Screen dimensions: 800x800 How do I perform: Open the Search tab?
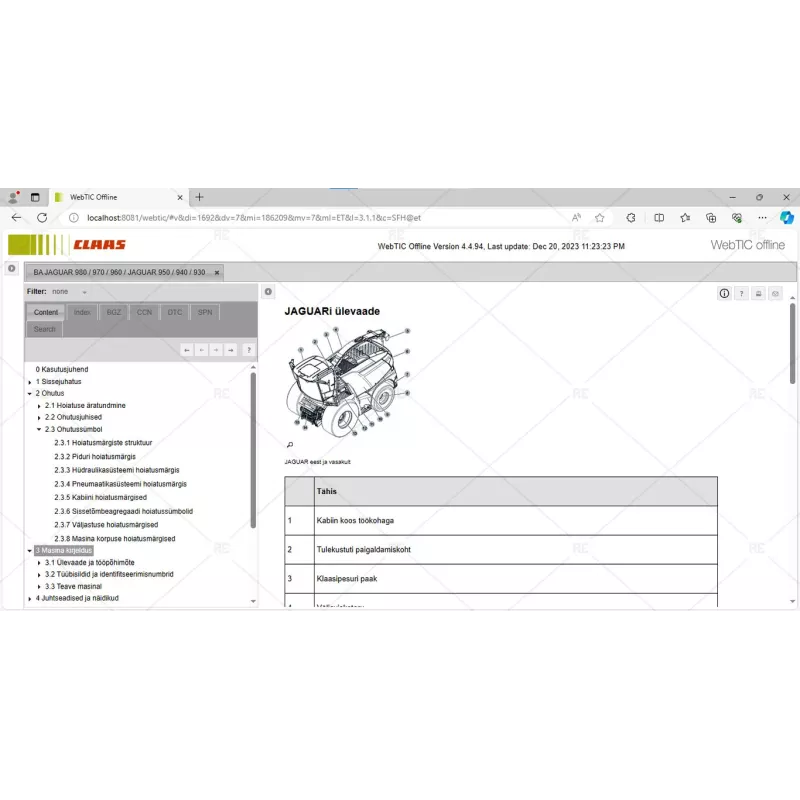point(44,328)
